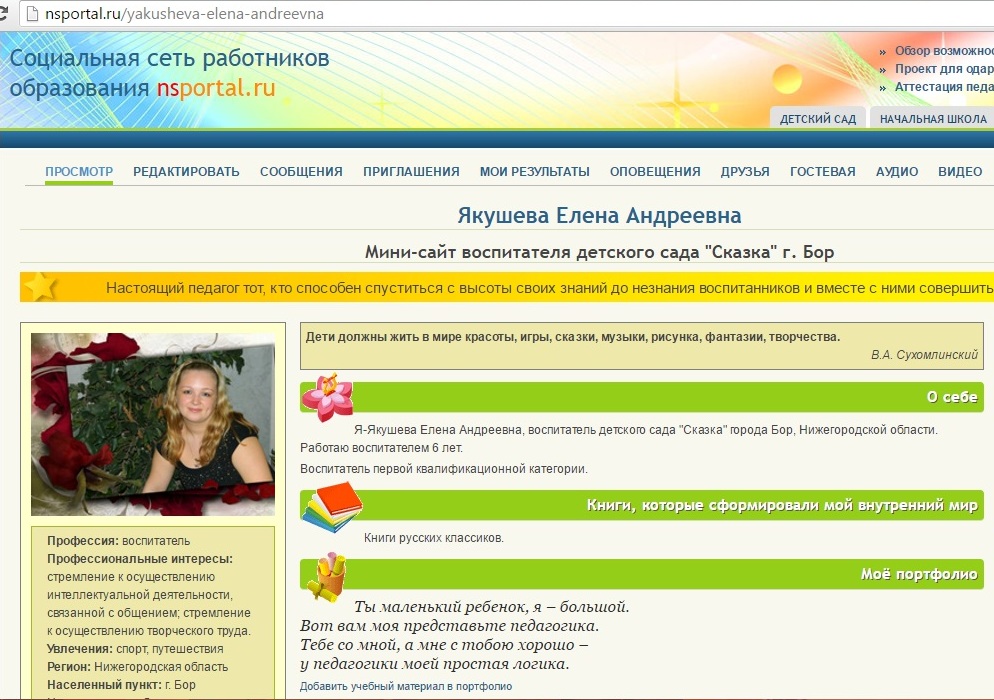Screen dimensions: 994x700
Task: Click the Увлечения: спорт, путешествия line
Action: tap(135, 649)
